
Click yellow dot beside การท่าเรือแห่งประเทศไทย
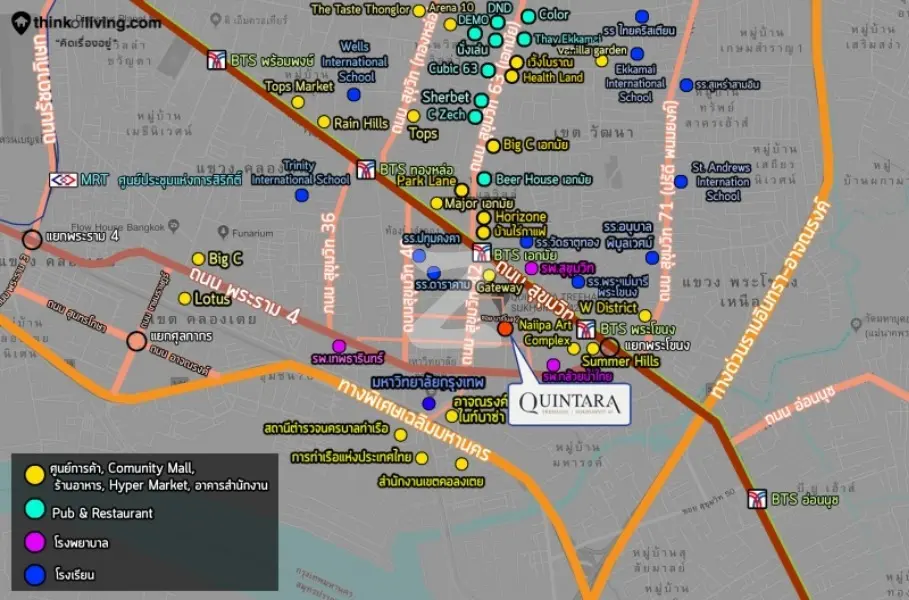point(422,458)
